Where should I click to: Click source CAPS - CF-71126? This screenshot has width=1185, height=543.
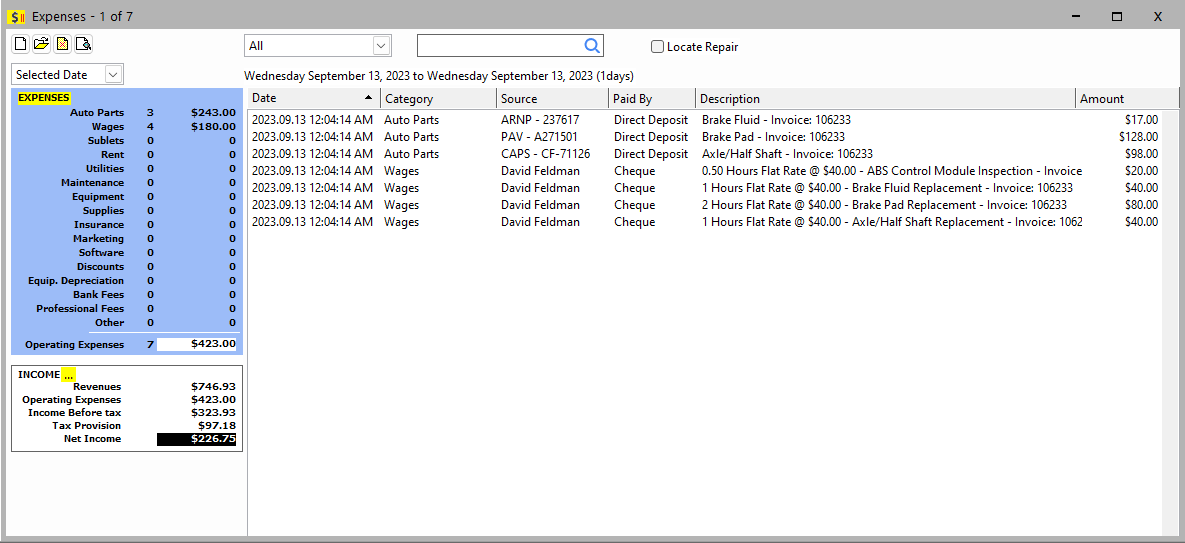545,153
